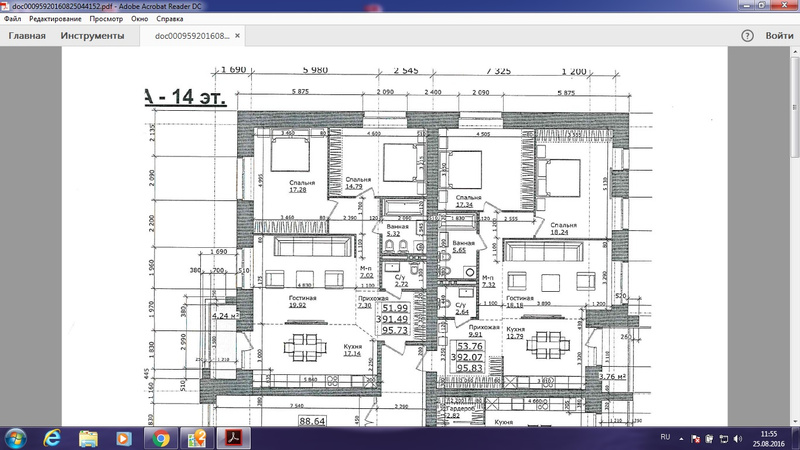This screenshot has height=450, width=800.
Task: Click the 'Ванная 5.32' room label
Action: click(397, 230)
